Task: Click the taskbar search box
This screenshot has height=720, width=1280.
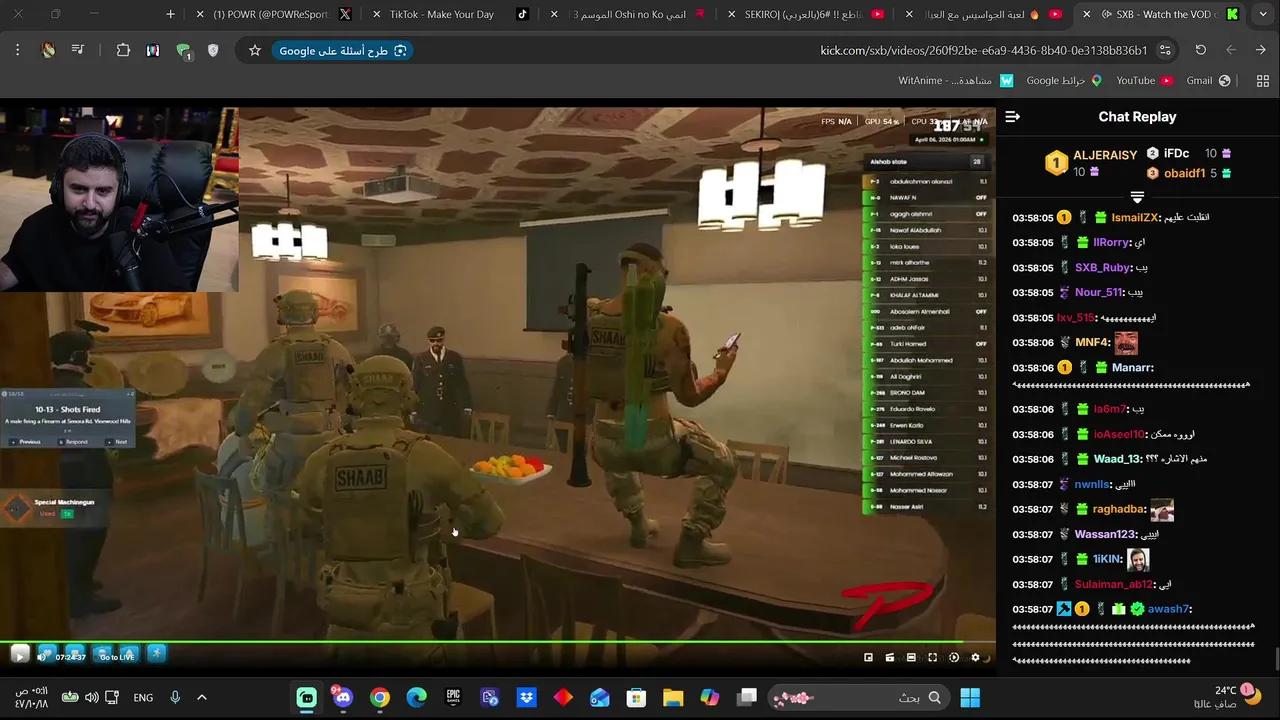Action: 860,697
